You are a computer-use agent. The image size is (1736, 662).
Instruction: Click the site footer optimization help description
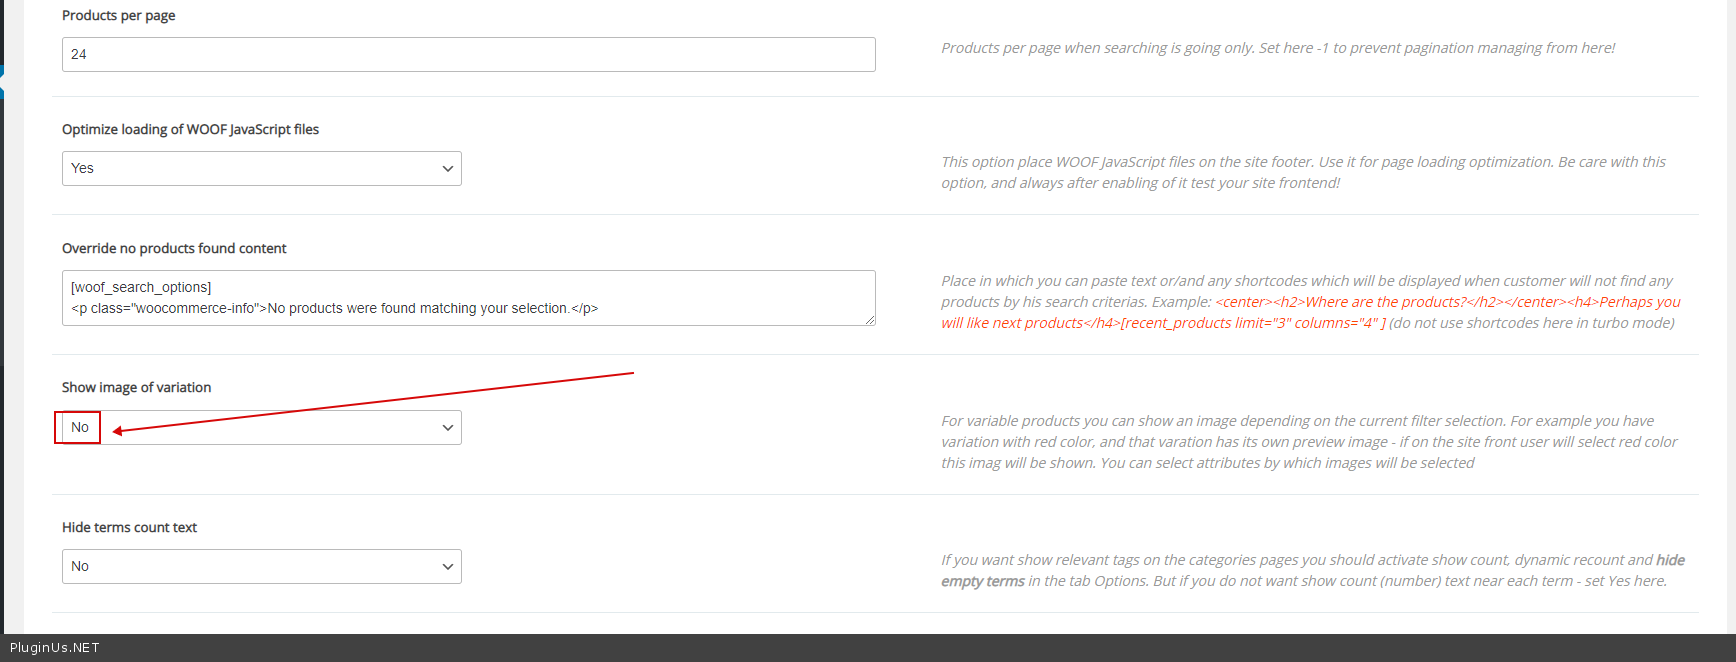point(1302,172)
